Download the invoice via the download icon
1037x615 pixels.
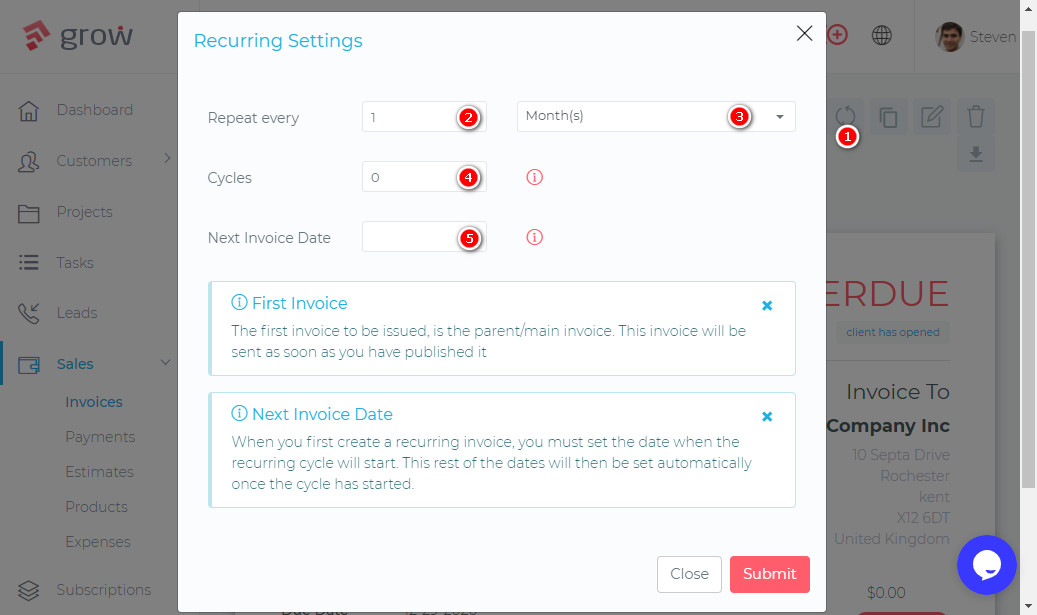[975, 155]
